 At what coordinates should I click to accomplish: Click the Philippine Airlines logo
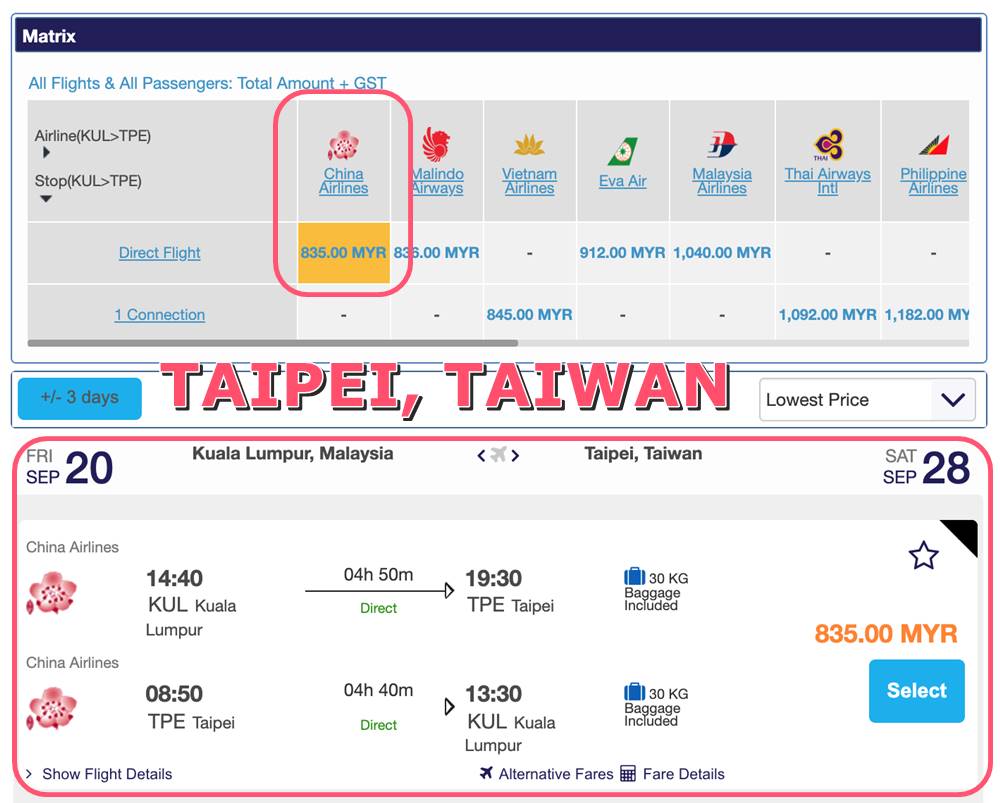tap(934, 145)
